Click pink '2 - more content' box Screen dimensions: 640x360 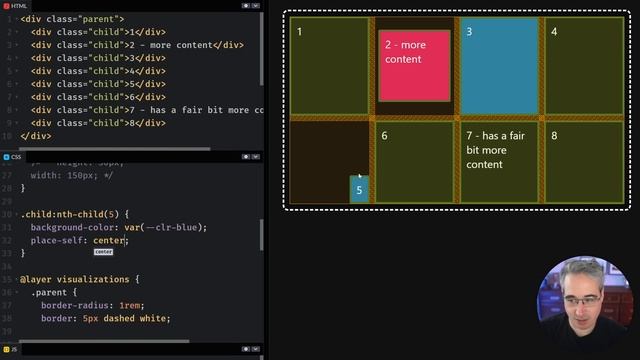[x=414, y=66]
